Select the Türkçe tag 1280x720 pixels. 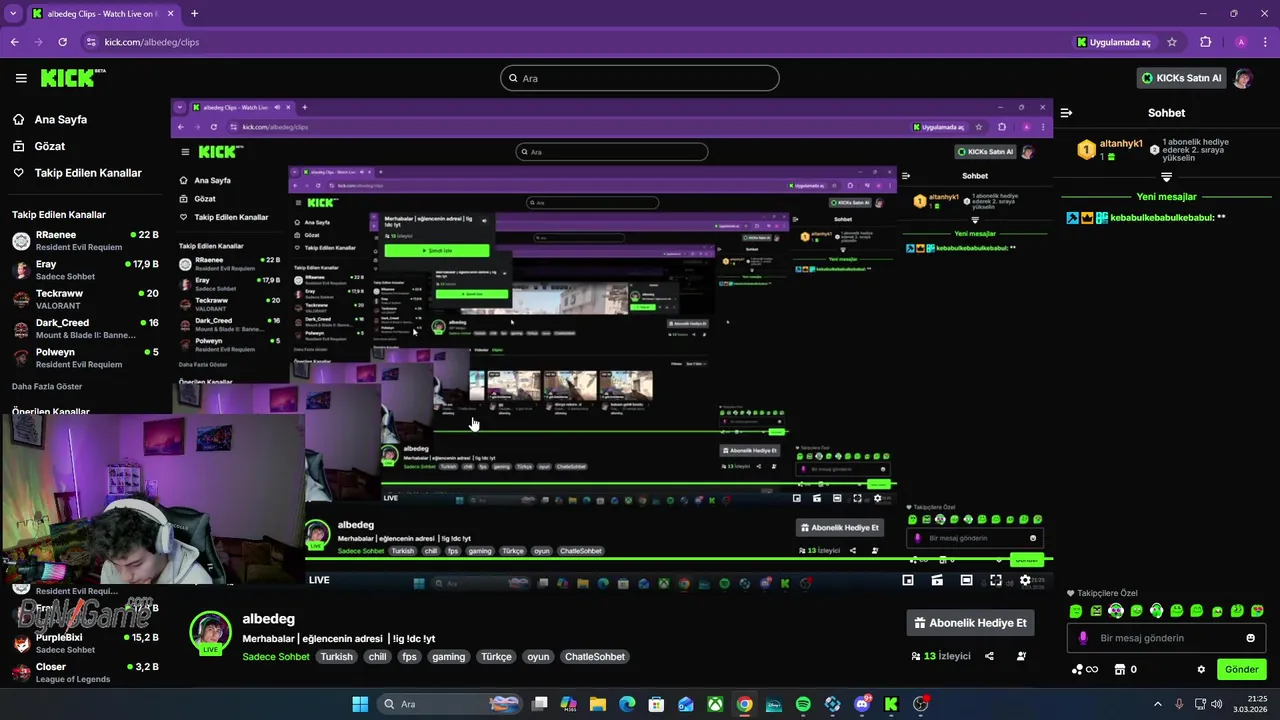tap(496, 657)
